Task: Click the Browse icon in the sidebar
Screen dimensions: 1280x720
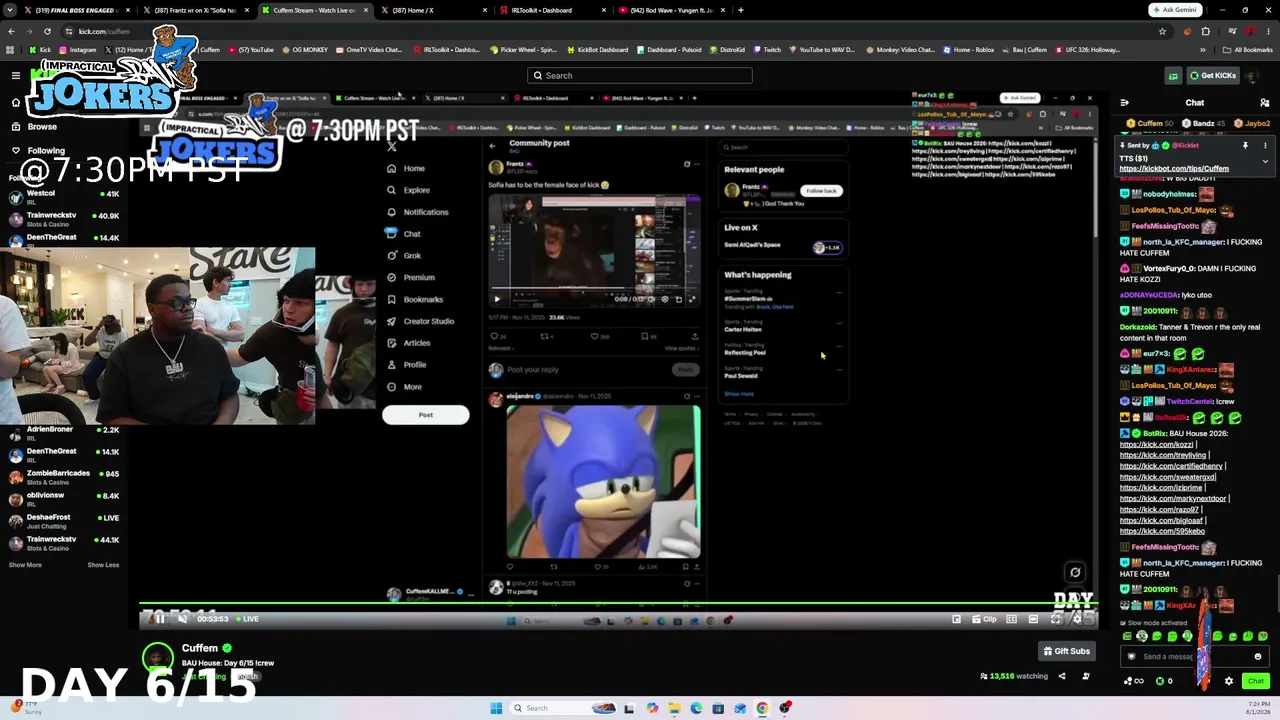Action: tap(16, 127)
